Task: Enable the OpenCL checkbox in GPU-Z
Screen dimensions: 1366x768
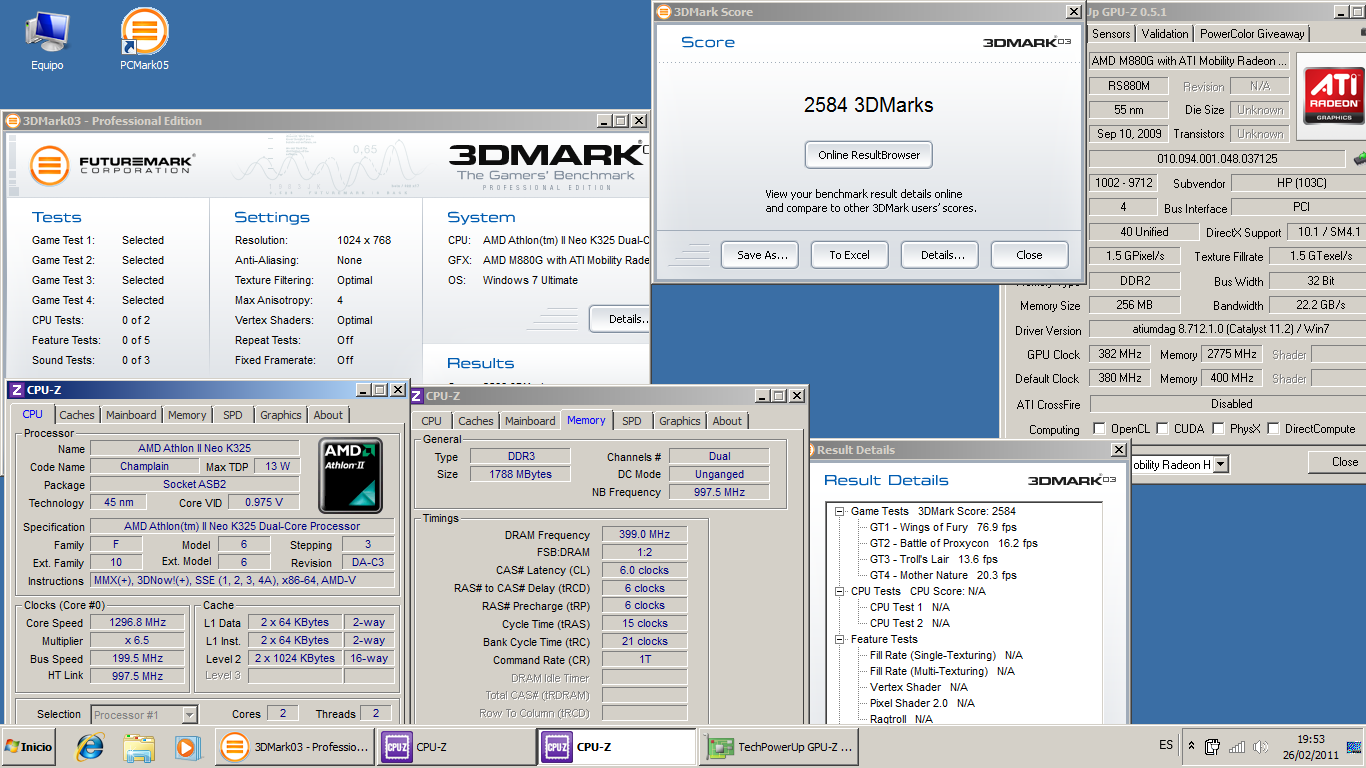Action: tap(1100, 429)
